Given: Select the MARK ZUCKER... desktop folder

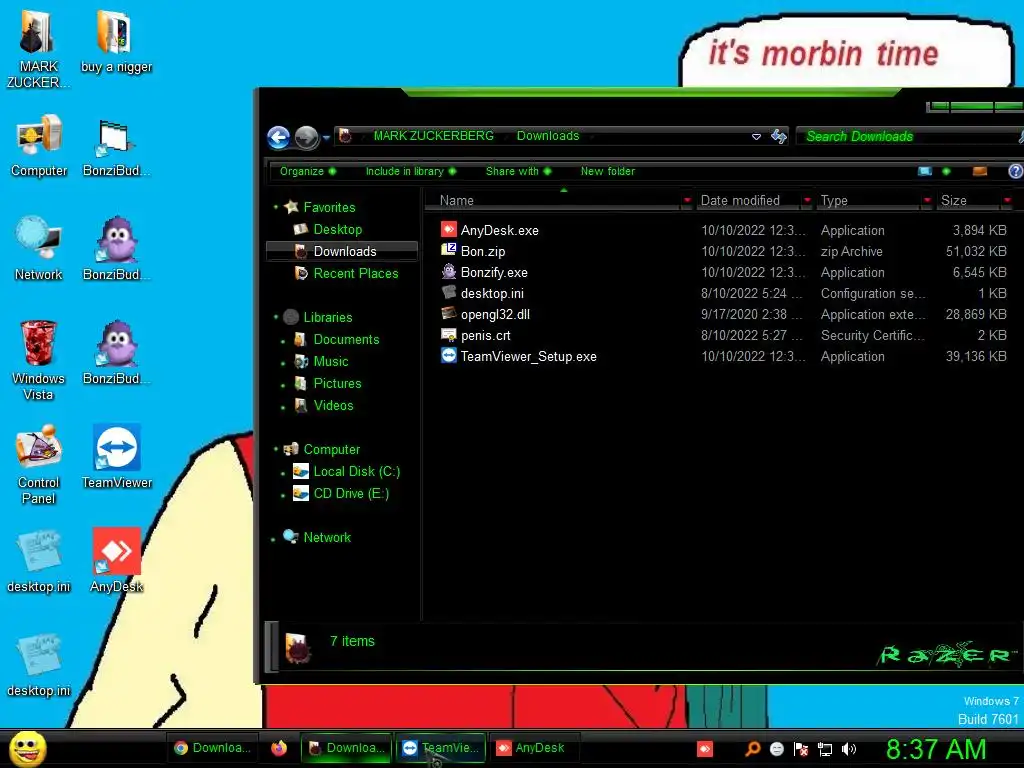Looking at the screenshot, I should (38, 50).
